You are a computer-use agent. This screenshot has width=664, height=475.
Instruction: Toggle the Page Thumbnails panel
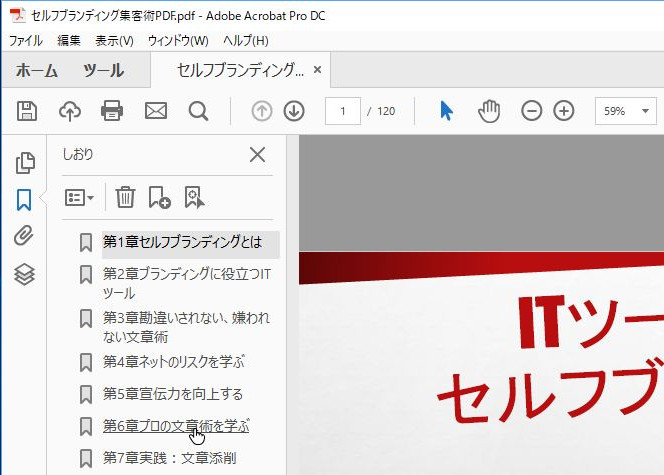click(x=25, y=163)
